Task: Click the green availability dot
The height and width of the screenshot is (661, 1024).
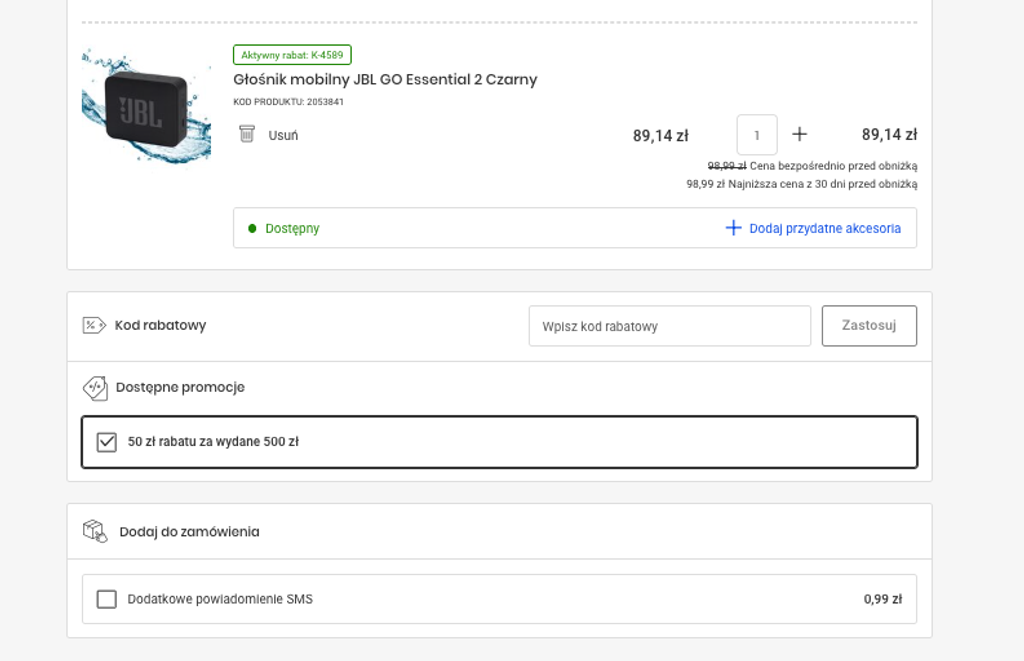Action: click(252, 228)
